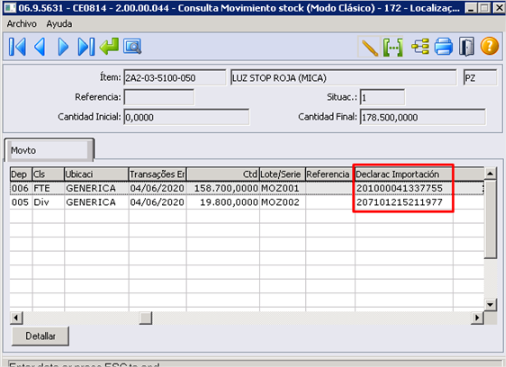Click declaration number 207101215211977

pos(404,202)
